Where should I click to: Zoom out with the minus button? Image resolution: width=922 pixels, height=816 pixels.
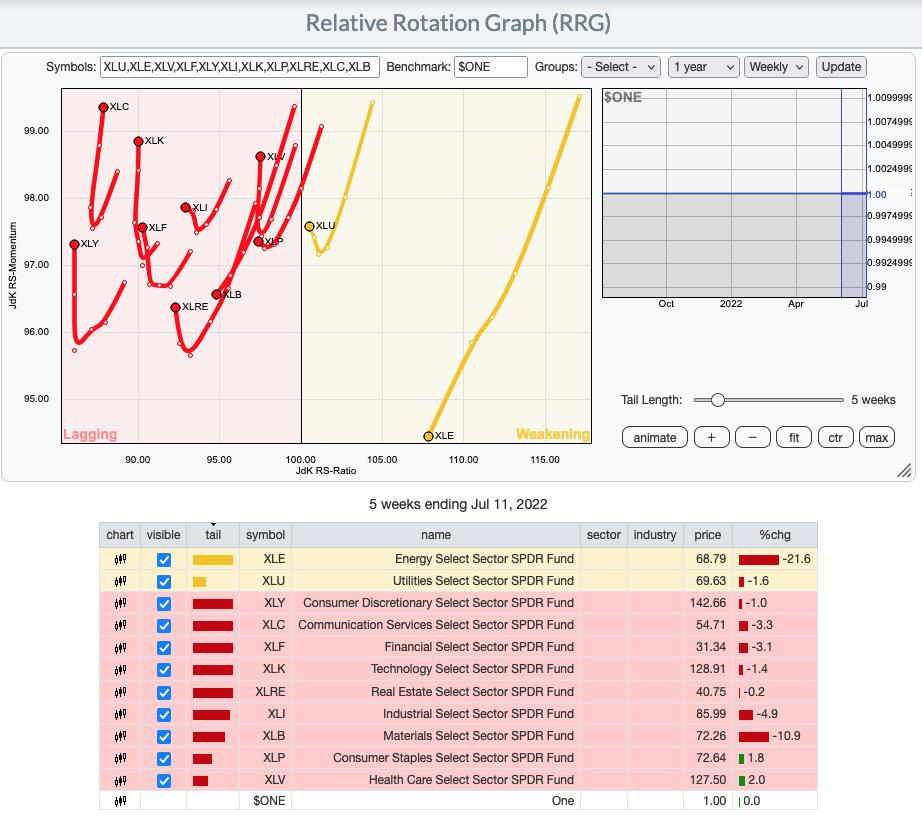pyautogui.click(x=753, y=437)
